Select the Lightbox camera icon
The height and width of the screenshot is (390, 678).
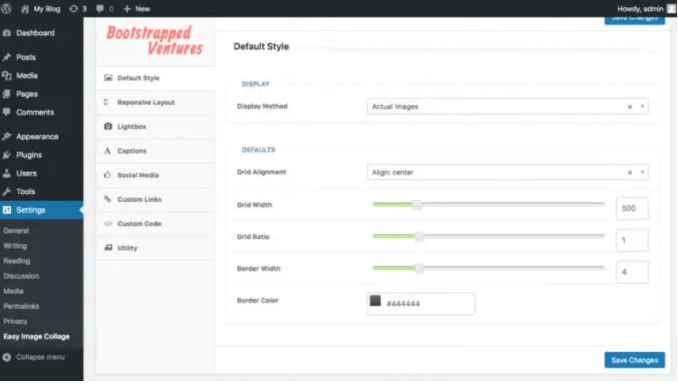[x=108, y=126]
